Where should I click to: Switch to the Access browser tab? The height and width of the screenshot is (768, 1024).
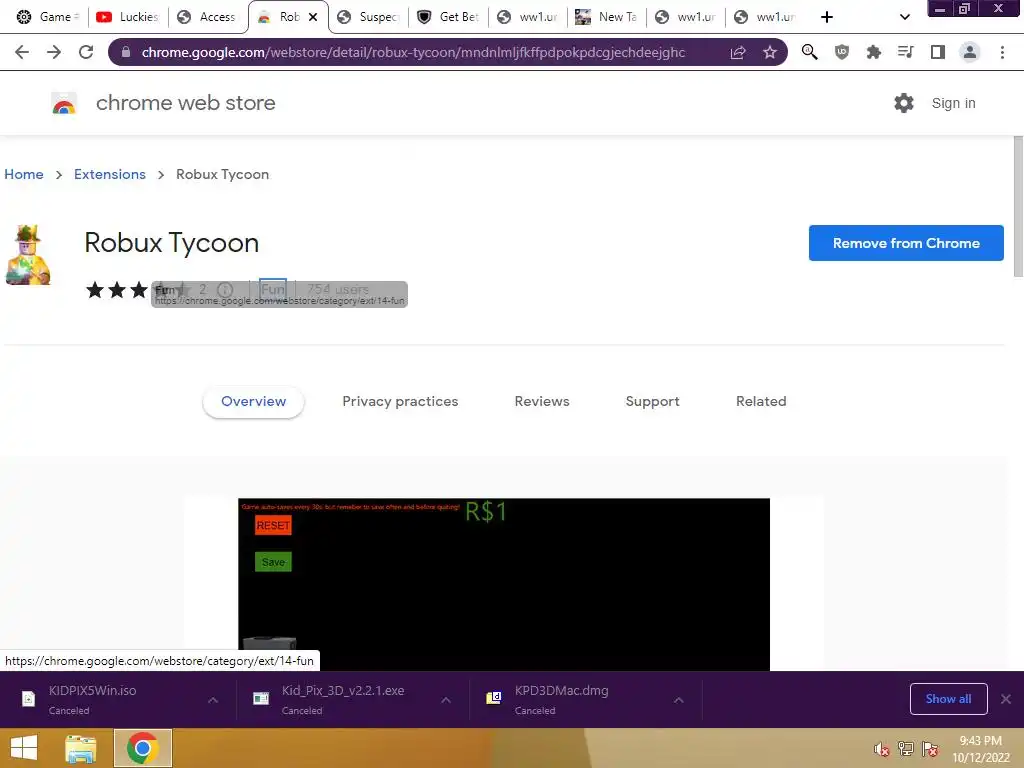[x=208, y=17]
